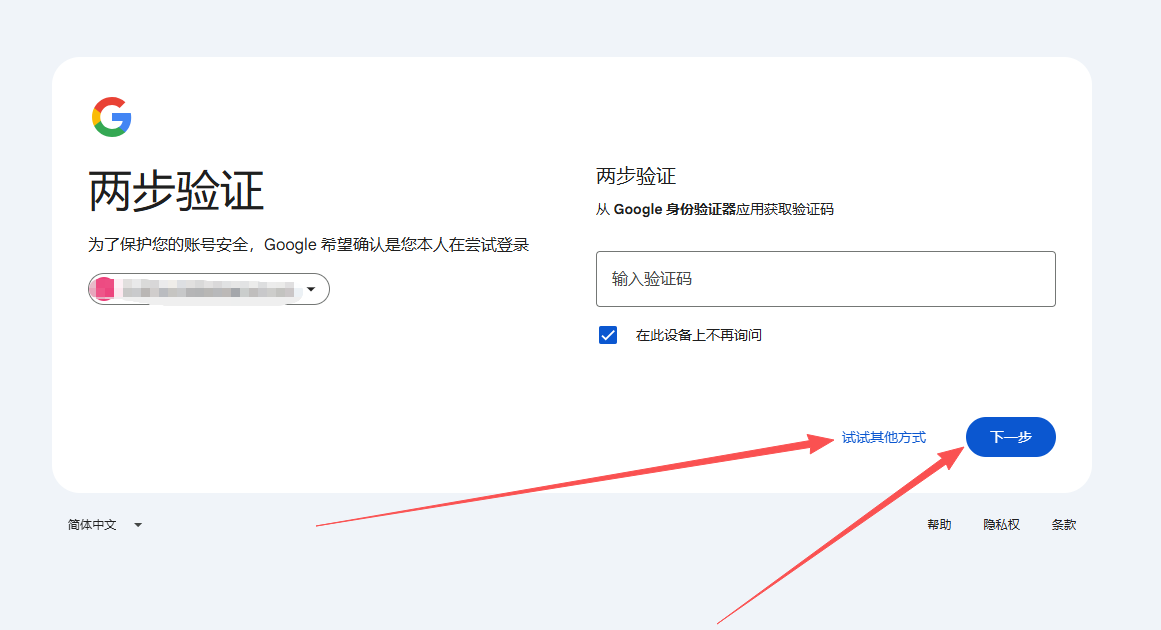Open the 简体中文 language dropdown

tap(104, 525)
